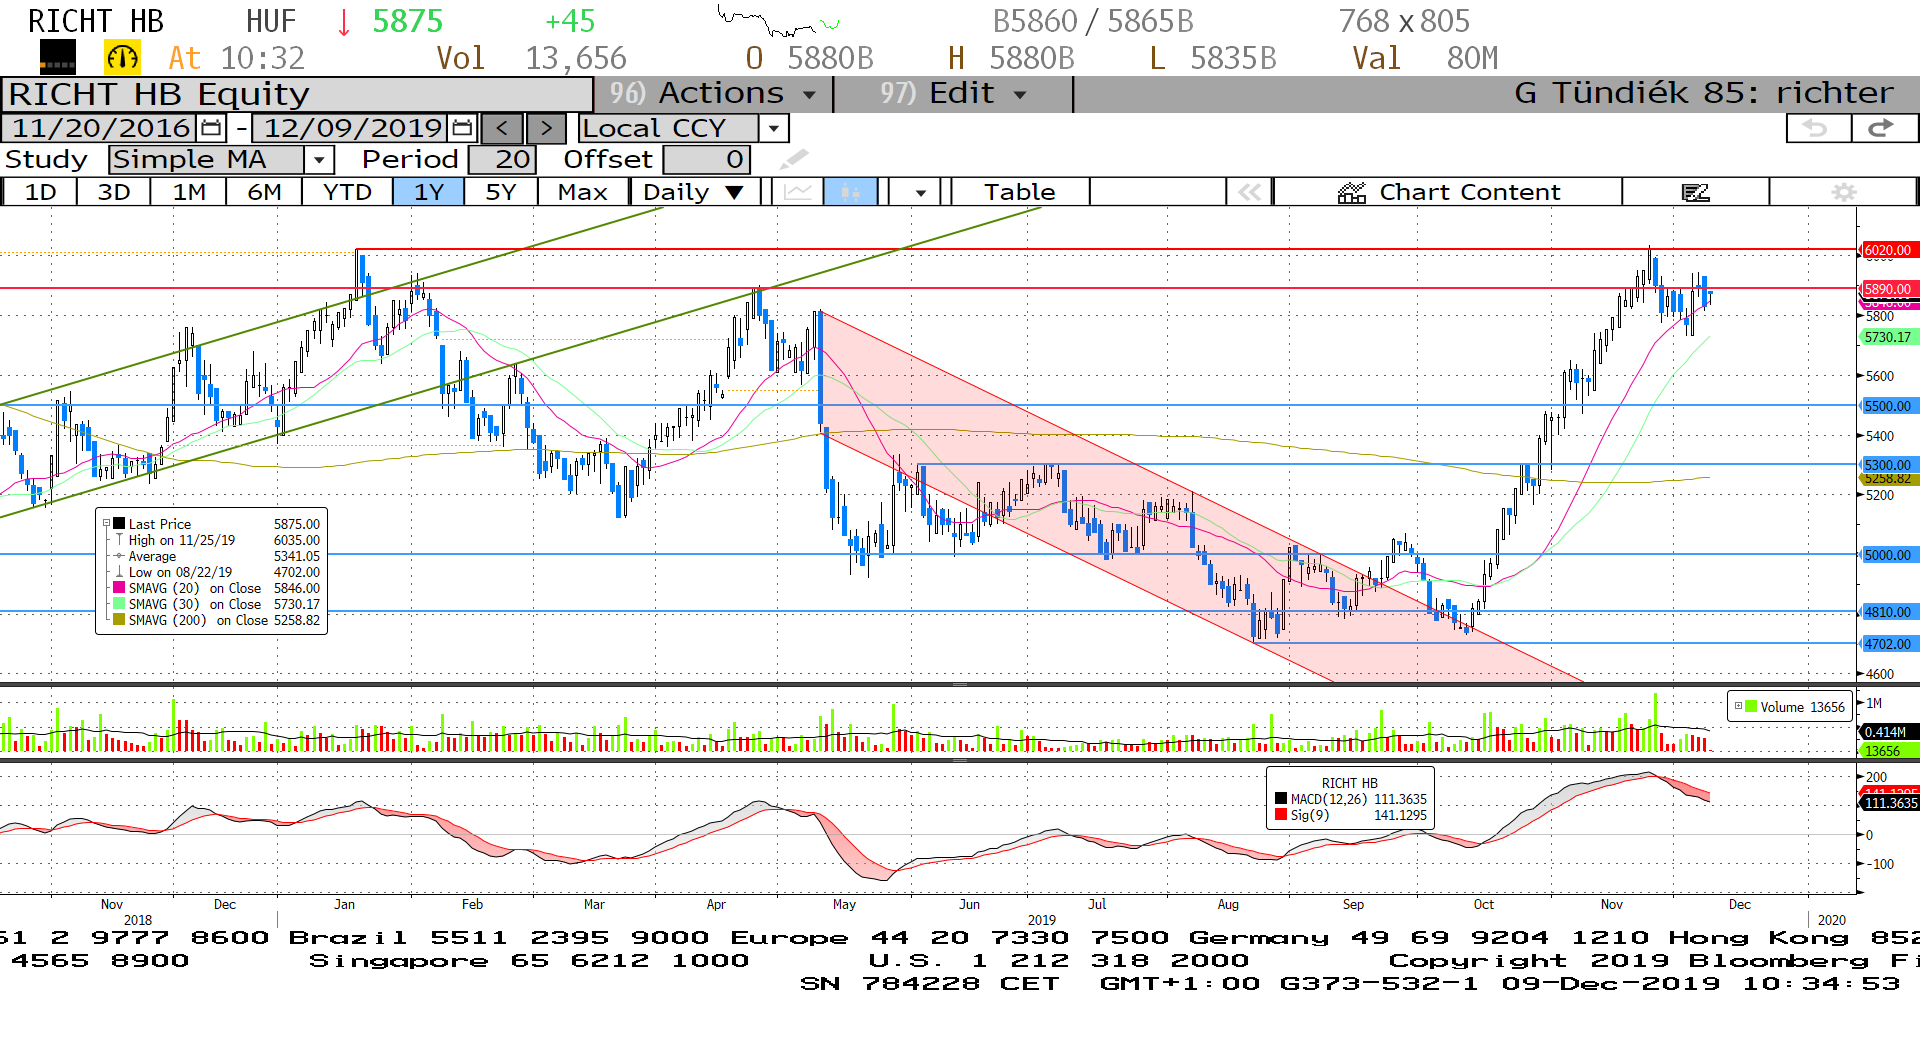Click the 5500.00 blue level label
Image resolution: width=1920 pixels, height=1039 pixels.
(x=1888, y=406)
